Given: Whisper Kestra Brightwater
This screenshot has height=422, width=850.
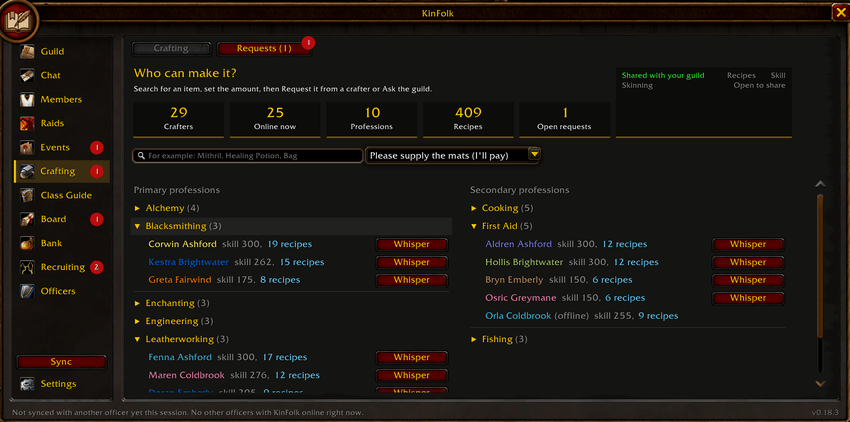Looking at the screenshot, I should [411, 262].
